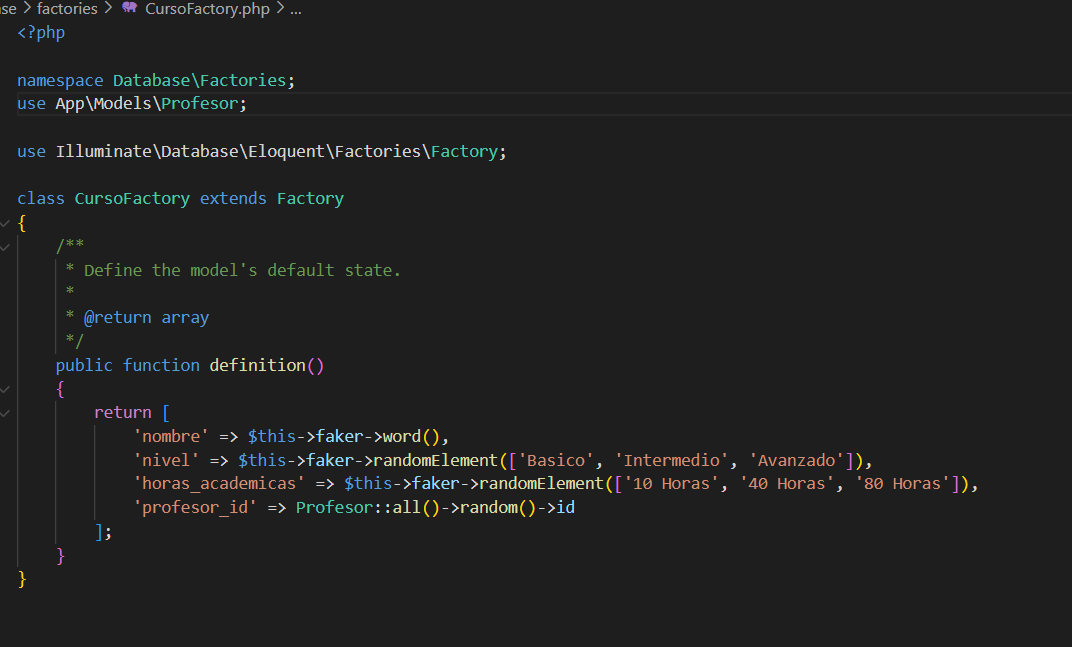The image size is (1072, 647).
Task: Click the 'nombre' array key
Action: [x=171, y=436]
